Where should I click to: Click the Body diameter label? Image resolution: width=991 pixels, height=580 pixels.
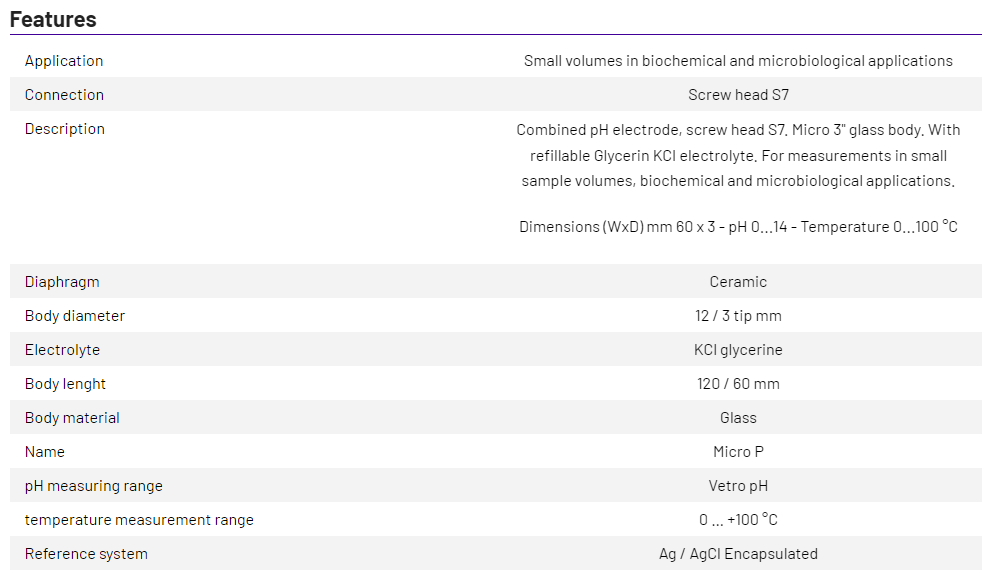75,316
